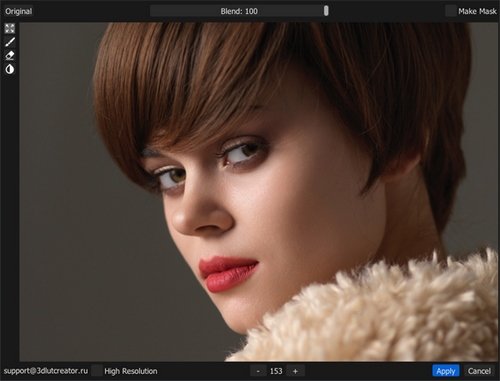Click the red lips in the preview
This screenshot has width=500, height=381.
[227, 273]
